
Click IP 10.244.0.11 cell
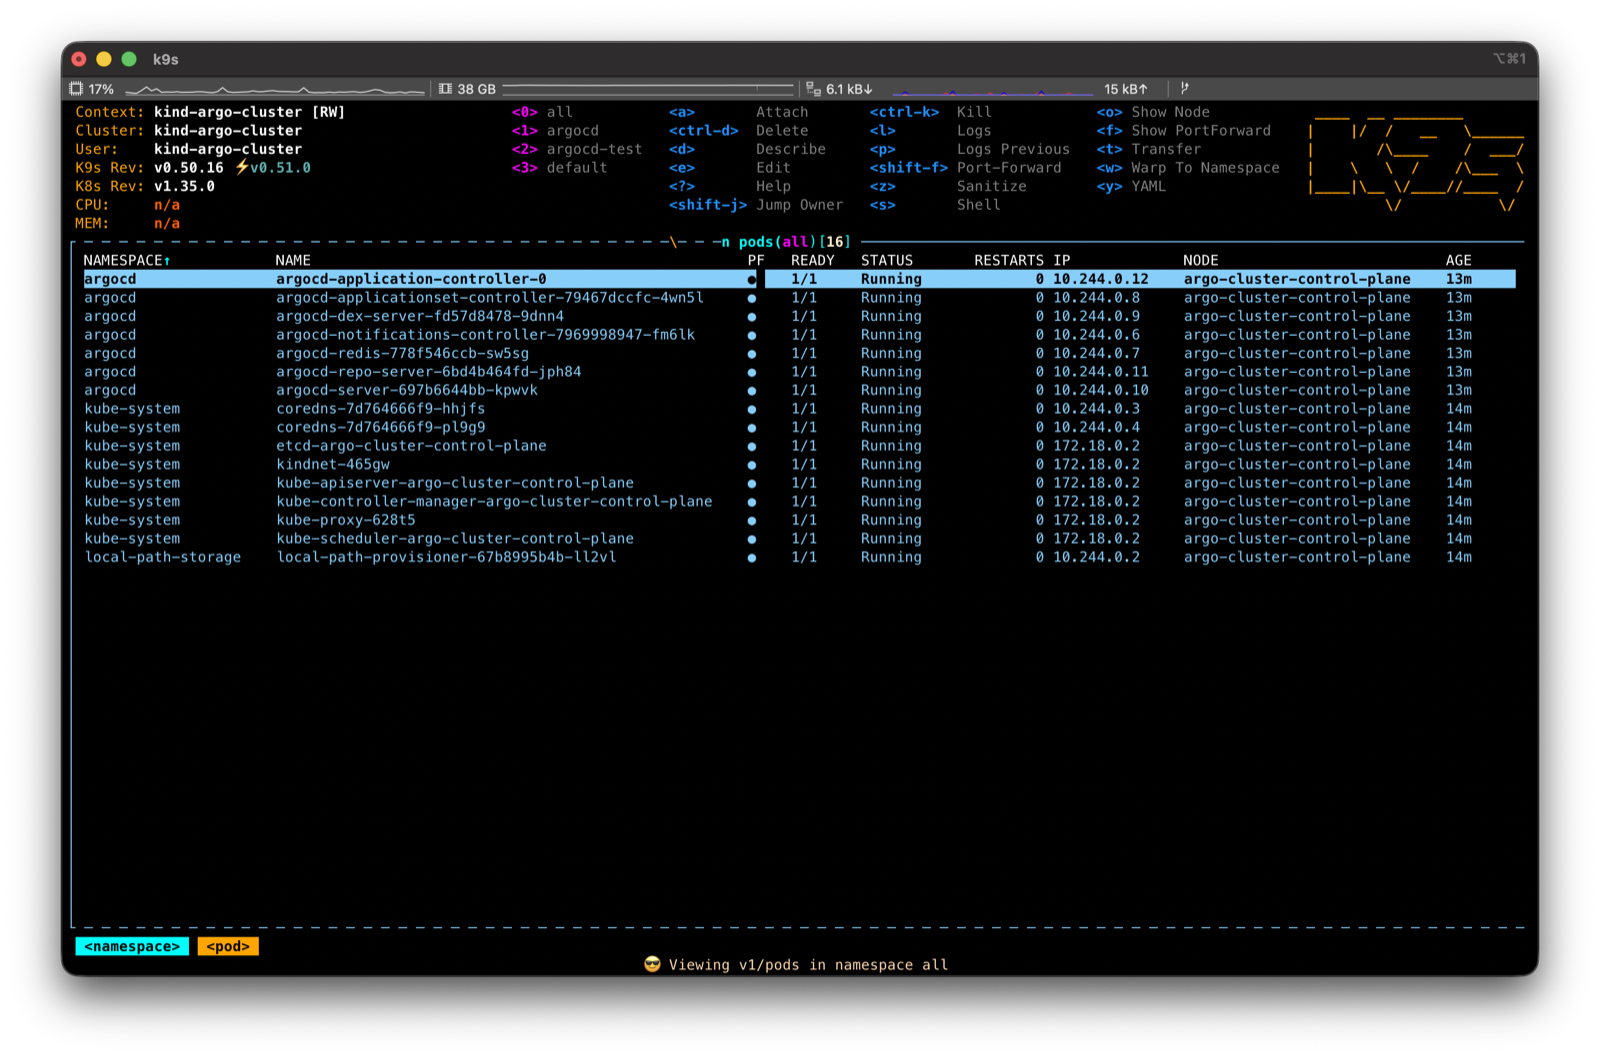point(1100,372)
